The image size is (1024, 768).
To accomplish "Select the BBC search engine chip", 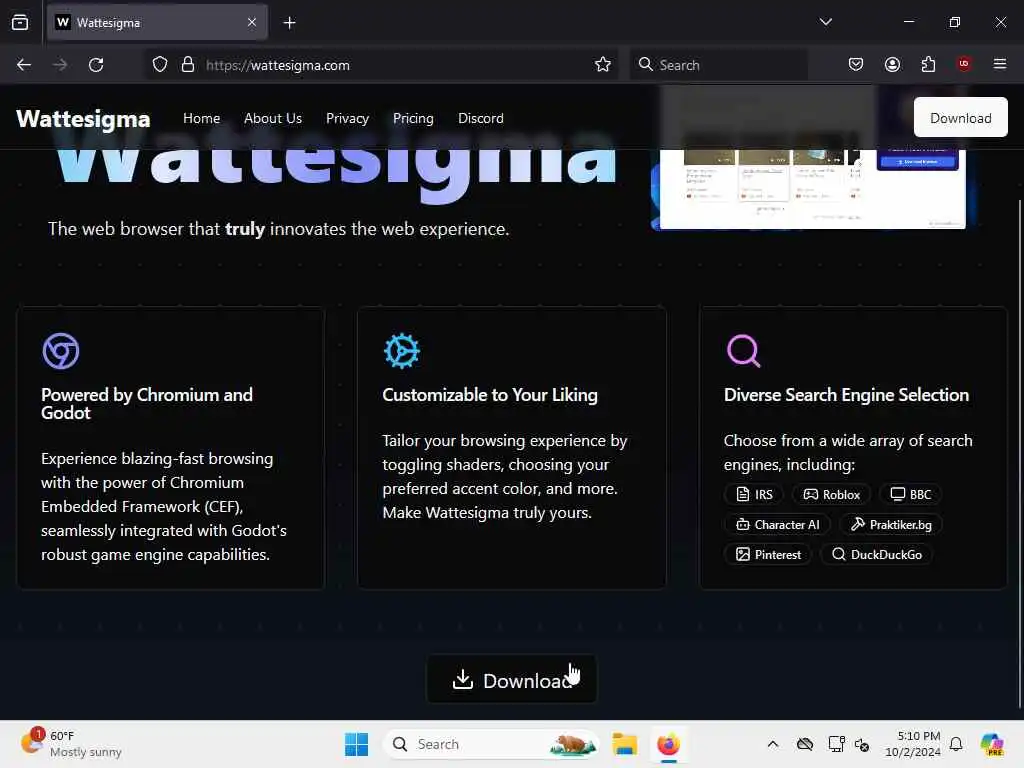I will click(911, 494).
